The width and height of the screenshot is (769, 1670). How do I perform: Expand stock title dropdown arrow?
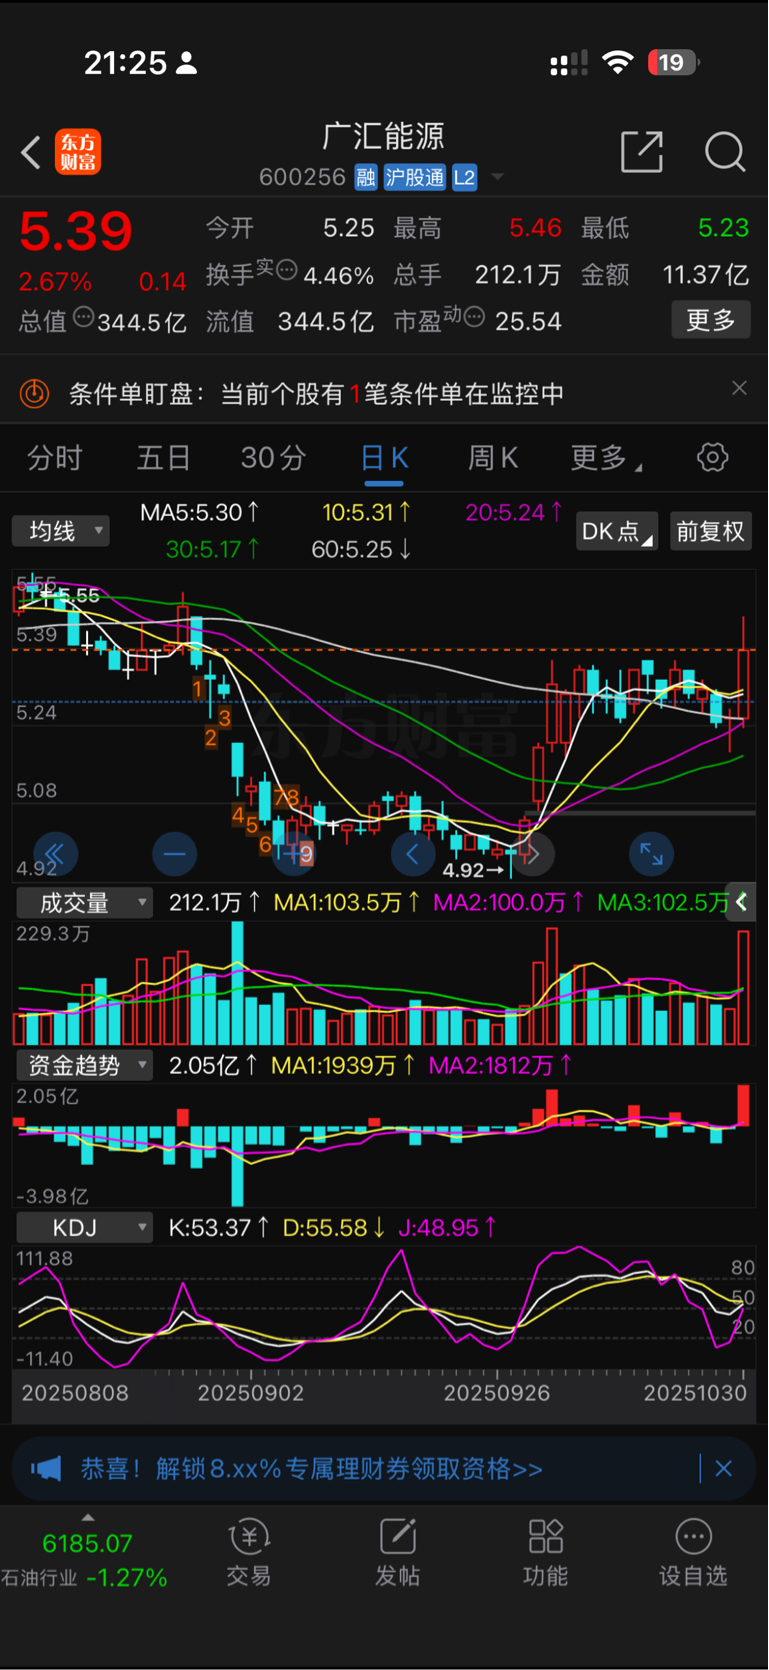(x=497, y=178)
